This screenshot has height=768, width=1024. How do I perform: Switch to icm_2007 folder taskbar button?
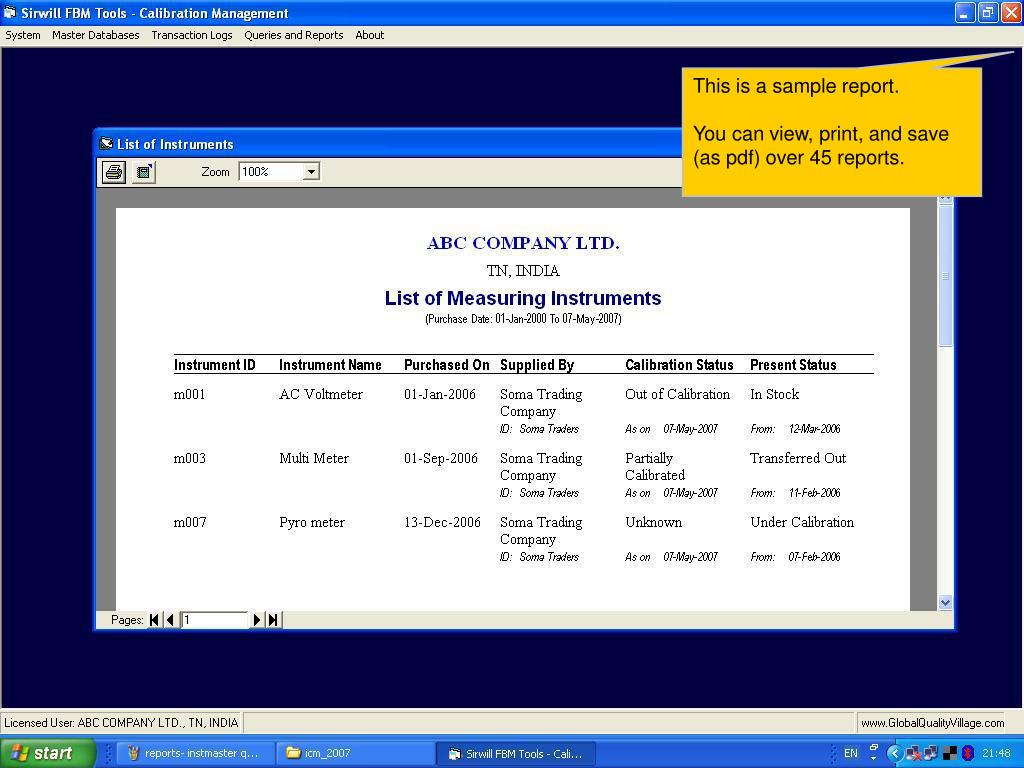(x=354, y=753)
